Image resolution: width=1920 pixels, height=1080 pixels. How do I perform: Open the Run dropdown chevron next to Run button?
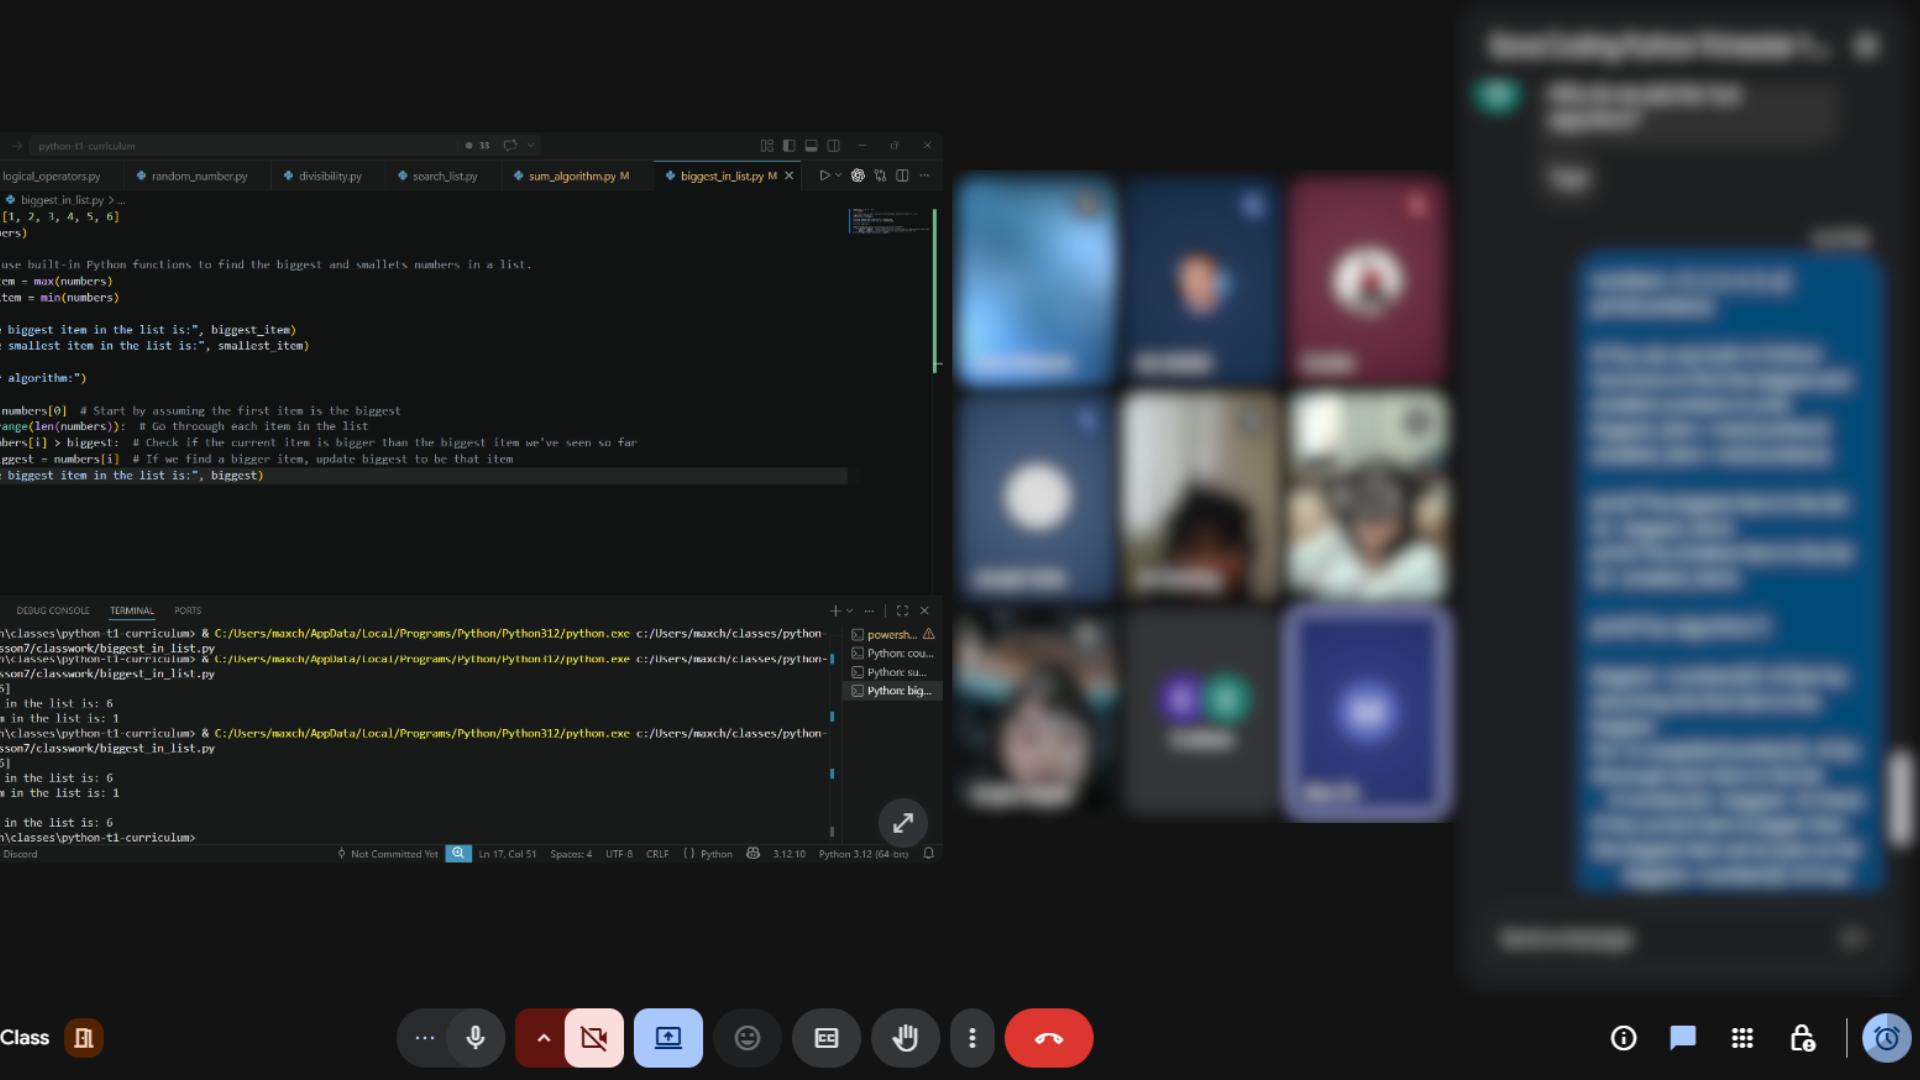point(838,175)
